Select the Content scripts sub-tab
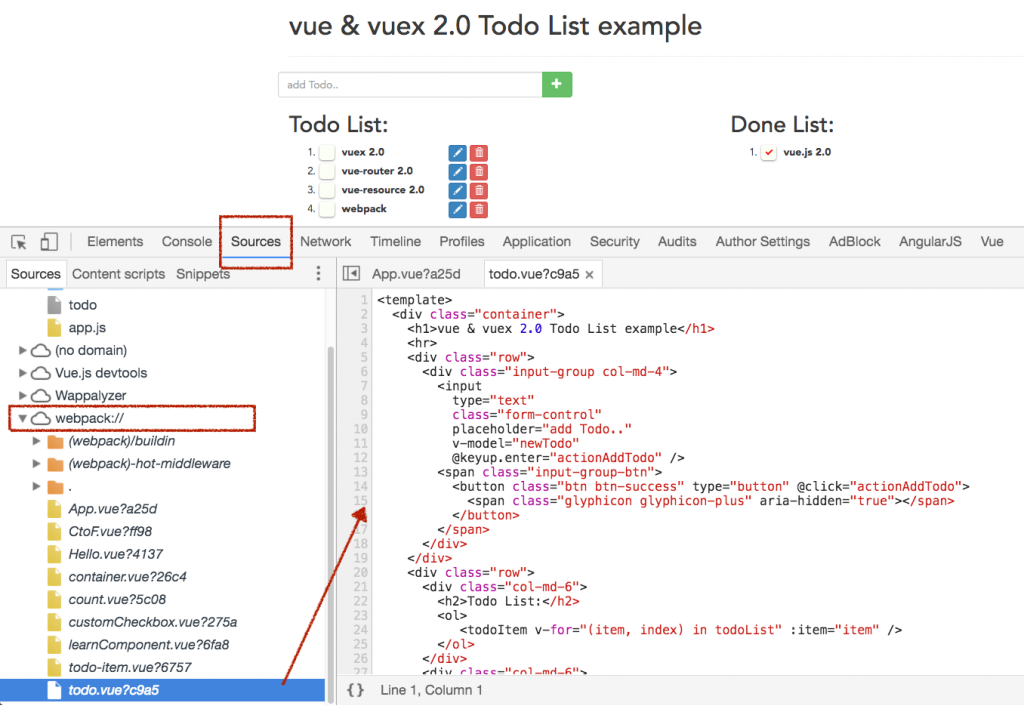The image size is (1024, 706). coord(118,274)
